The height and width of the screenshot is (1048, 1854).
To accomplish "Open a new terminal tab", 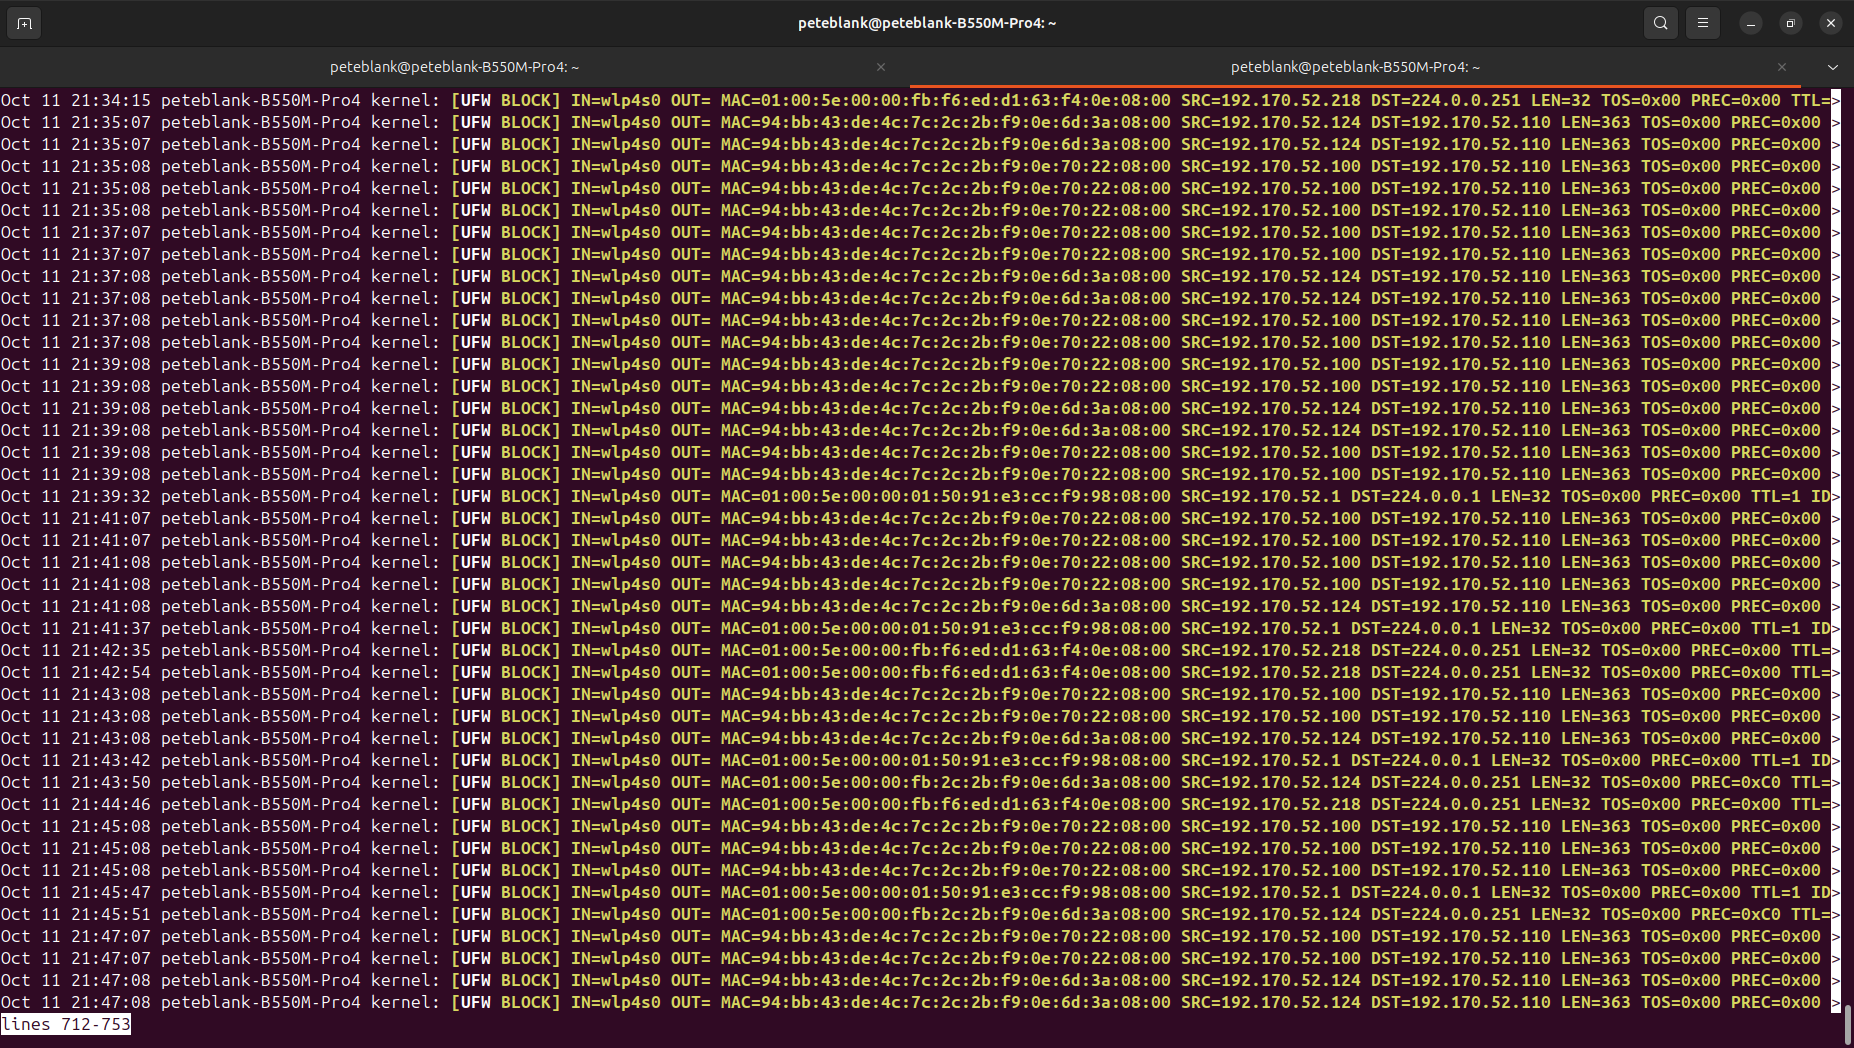I will click(x=24, y=23).
